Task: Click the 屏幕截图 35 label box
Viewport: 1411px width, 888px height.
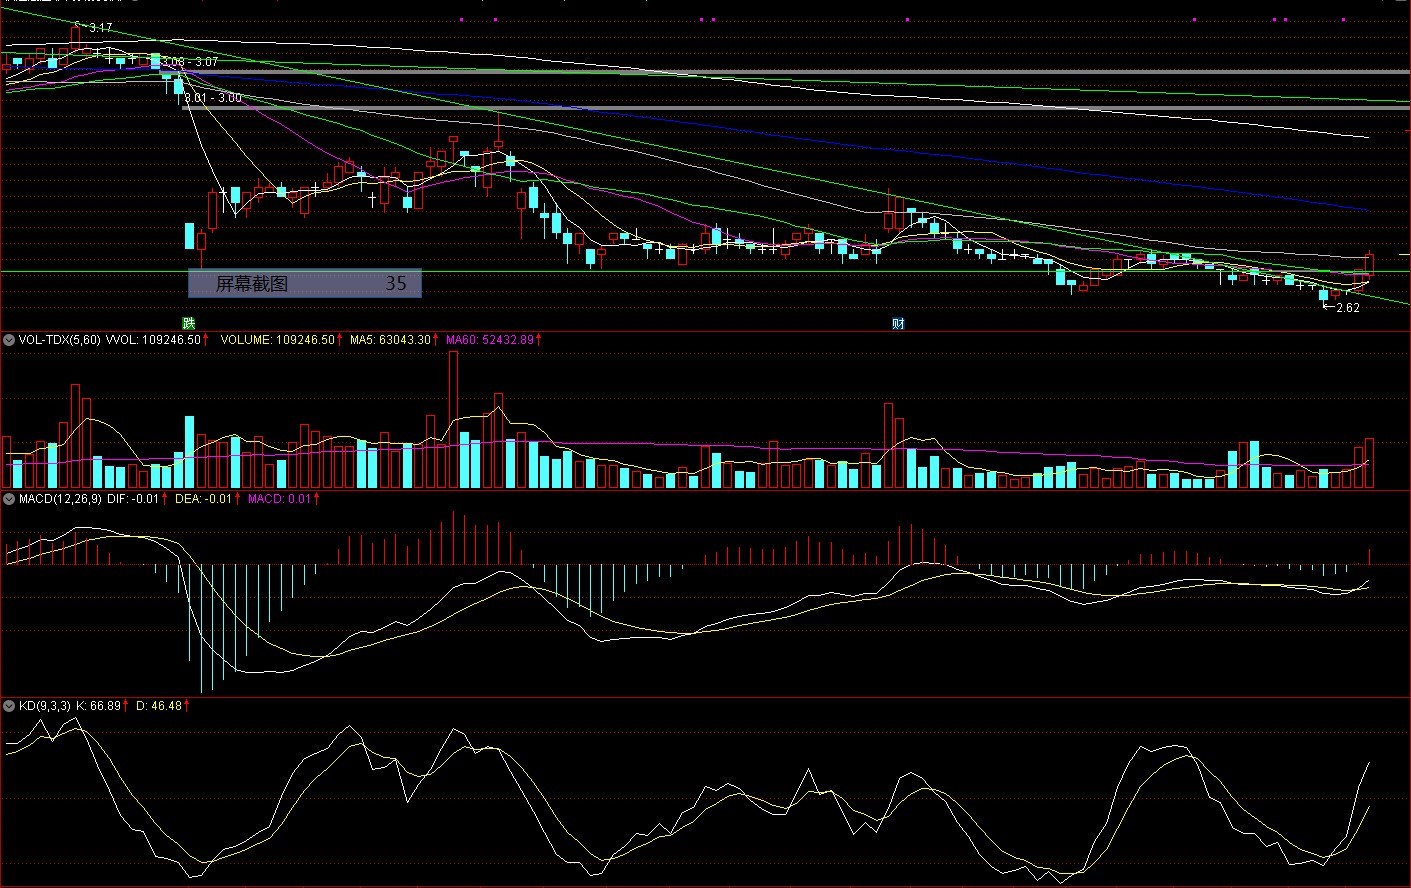Action: coord(305,283)
